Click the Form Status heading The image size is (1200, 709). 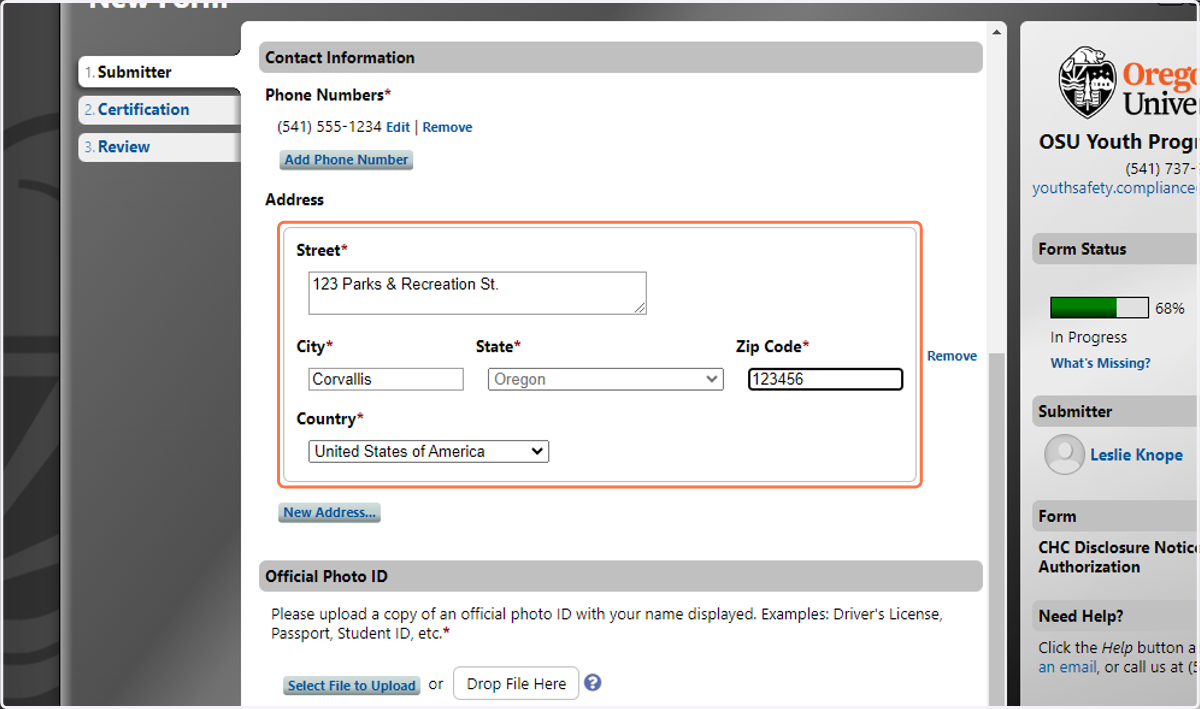coord(1082,249)
